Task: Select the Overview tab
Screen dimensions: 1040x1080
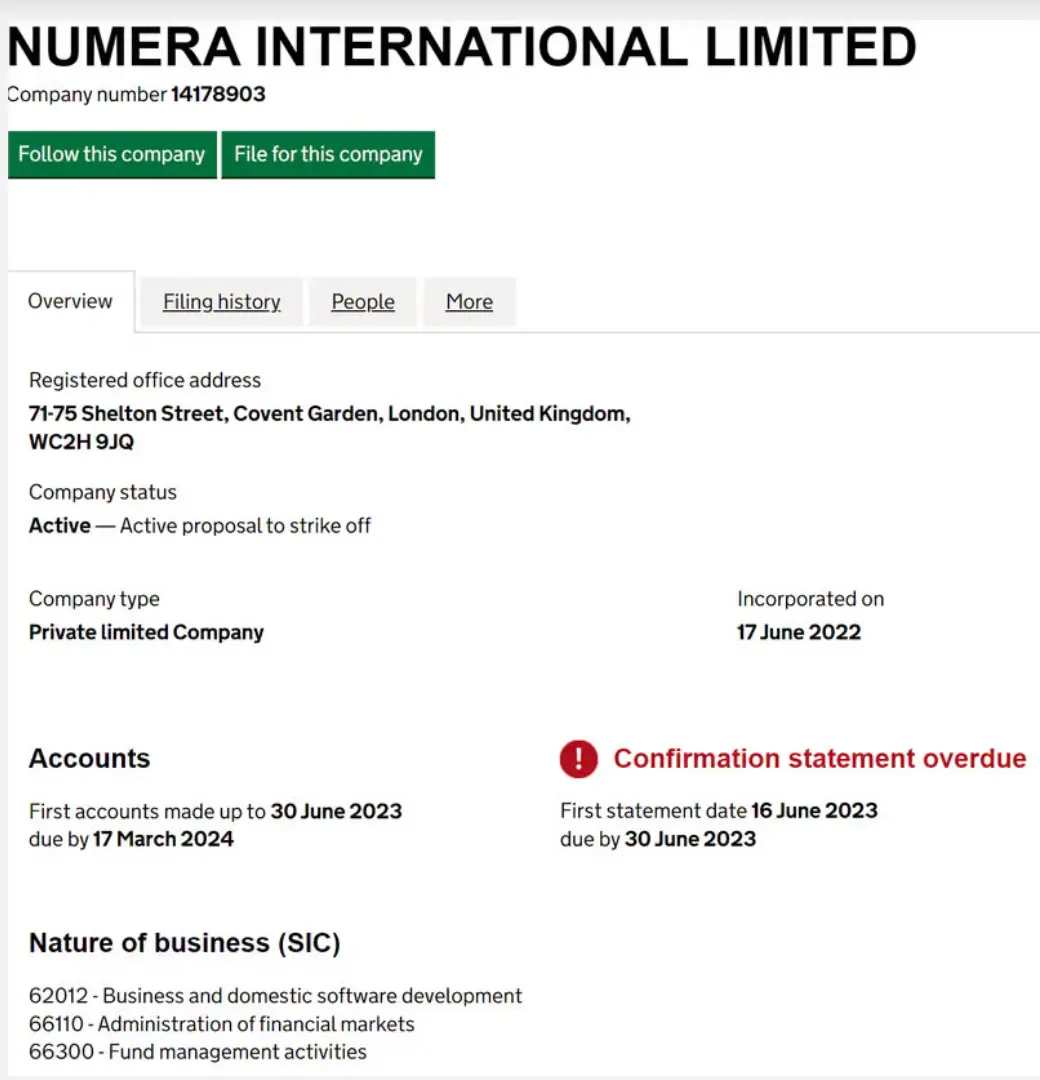Action: 69,300
